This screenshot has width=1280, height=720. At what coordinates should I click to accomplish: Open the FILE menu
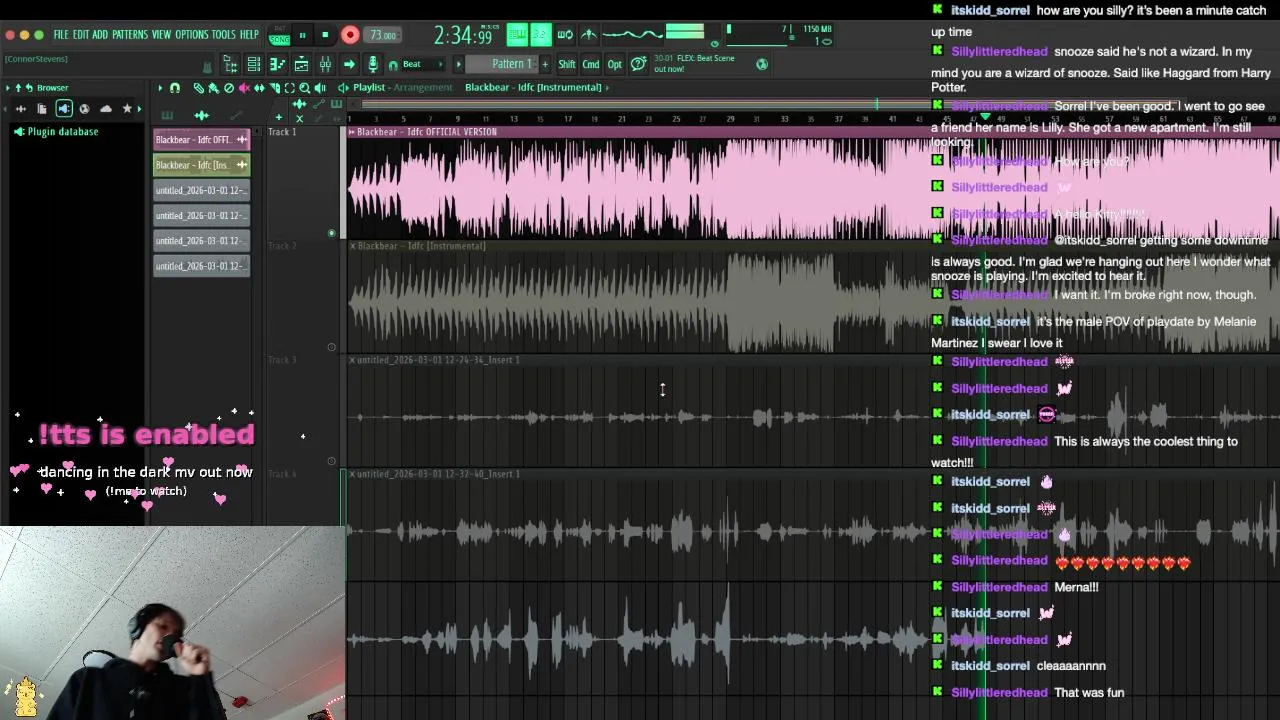click(61, 35)
